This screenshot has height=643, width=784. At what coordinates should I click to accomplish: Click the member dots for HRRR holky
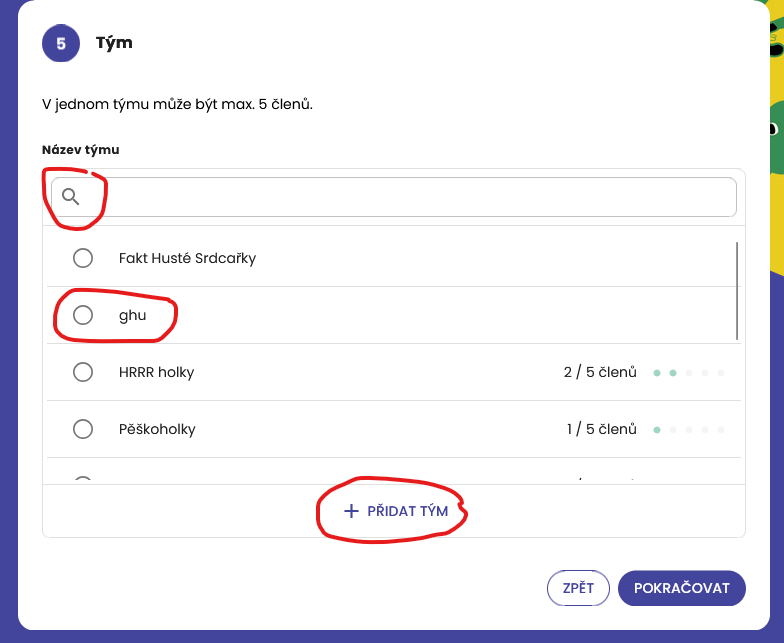pyautogui.click(x=689, y=373)
